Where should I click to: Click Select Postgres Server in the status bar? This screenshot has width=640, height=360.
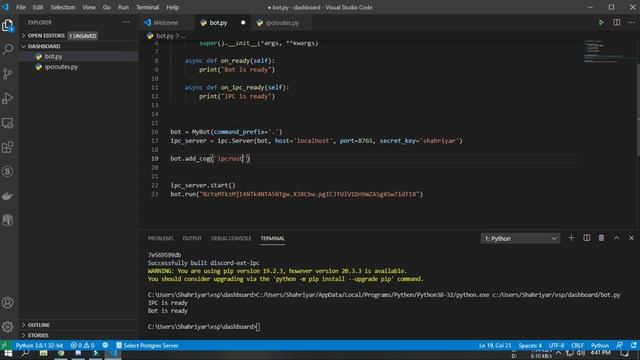click(147, 345)
